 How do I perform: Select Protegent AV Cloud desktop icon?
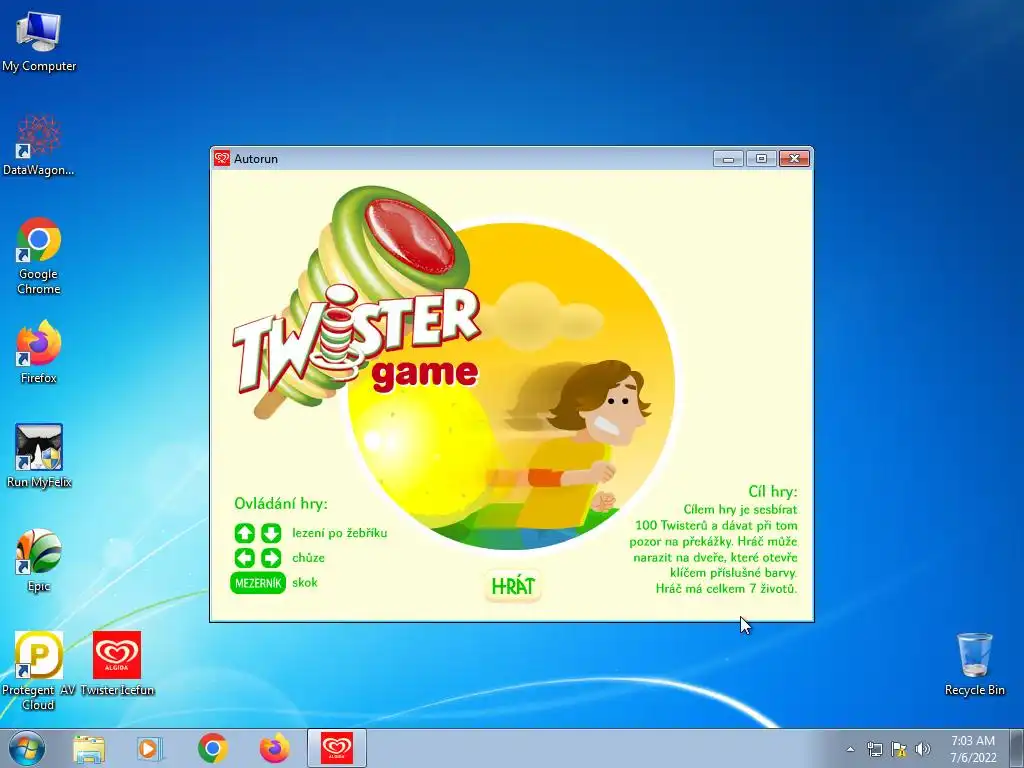tap(39, 671)
